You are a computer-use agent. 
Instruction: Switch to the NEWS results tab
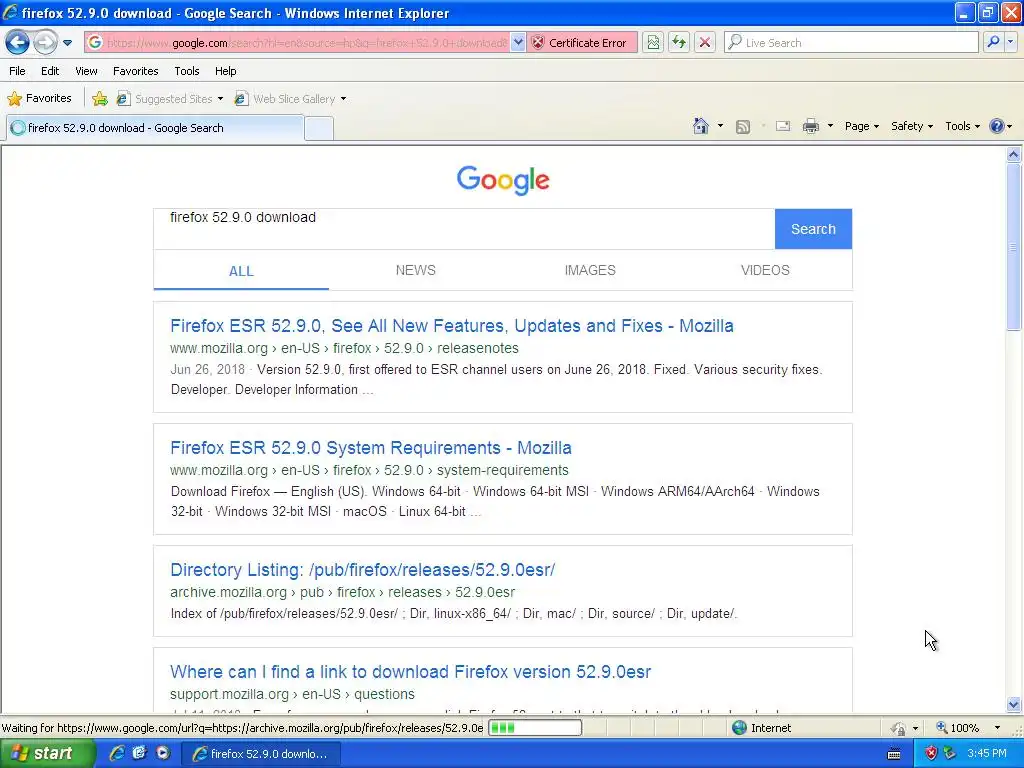(415, 270)
